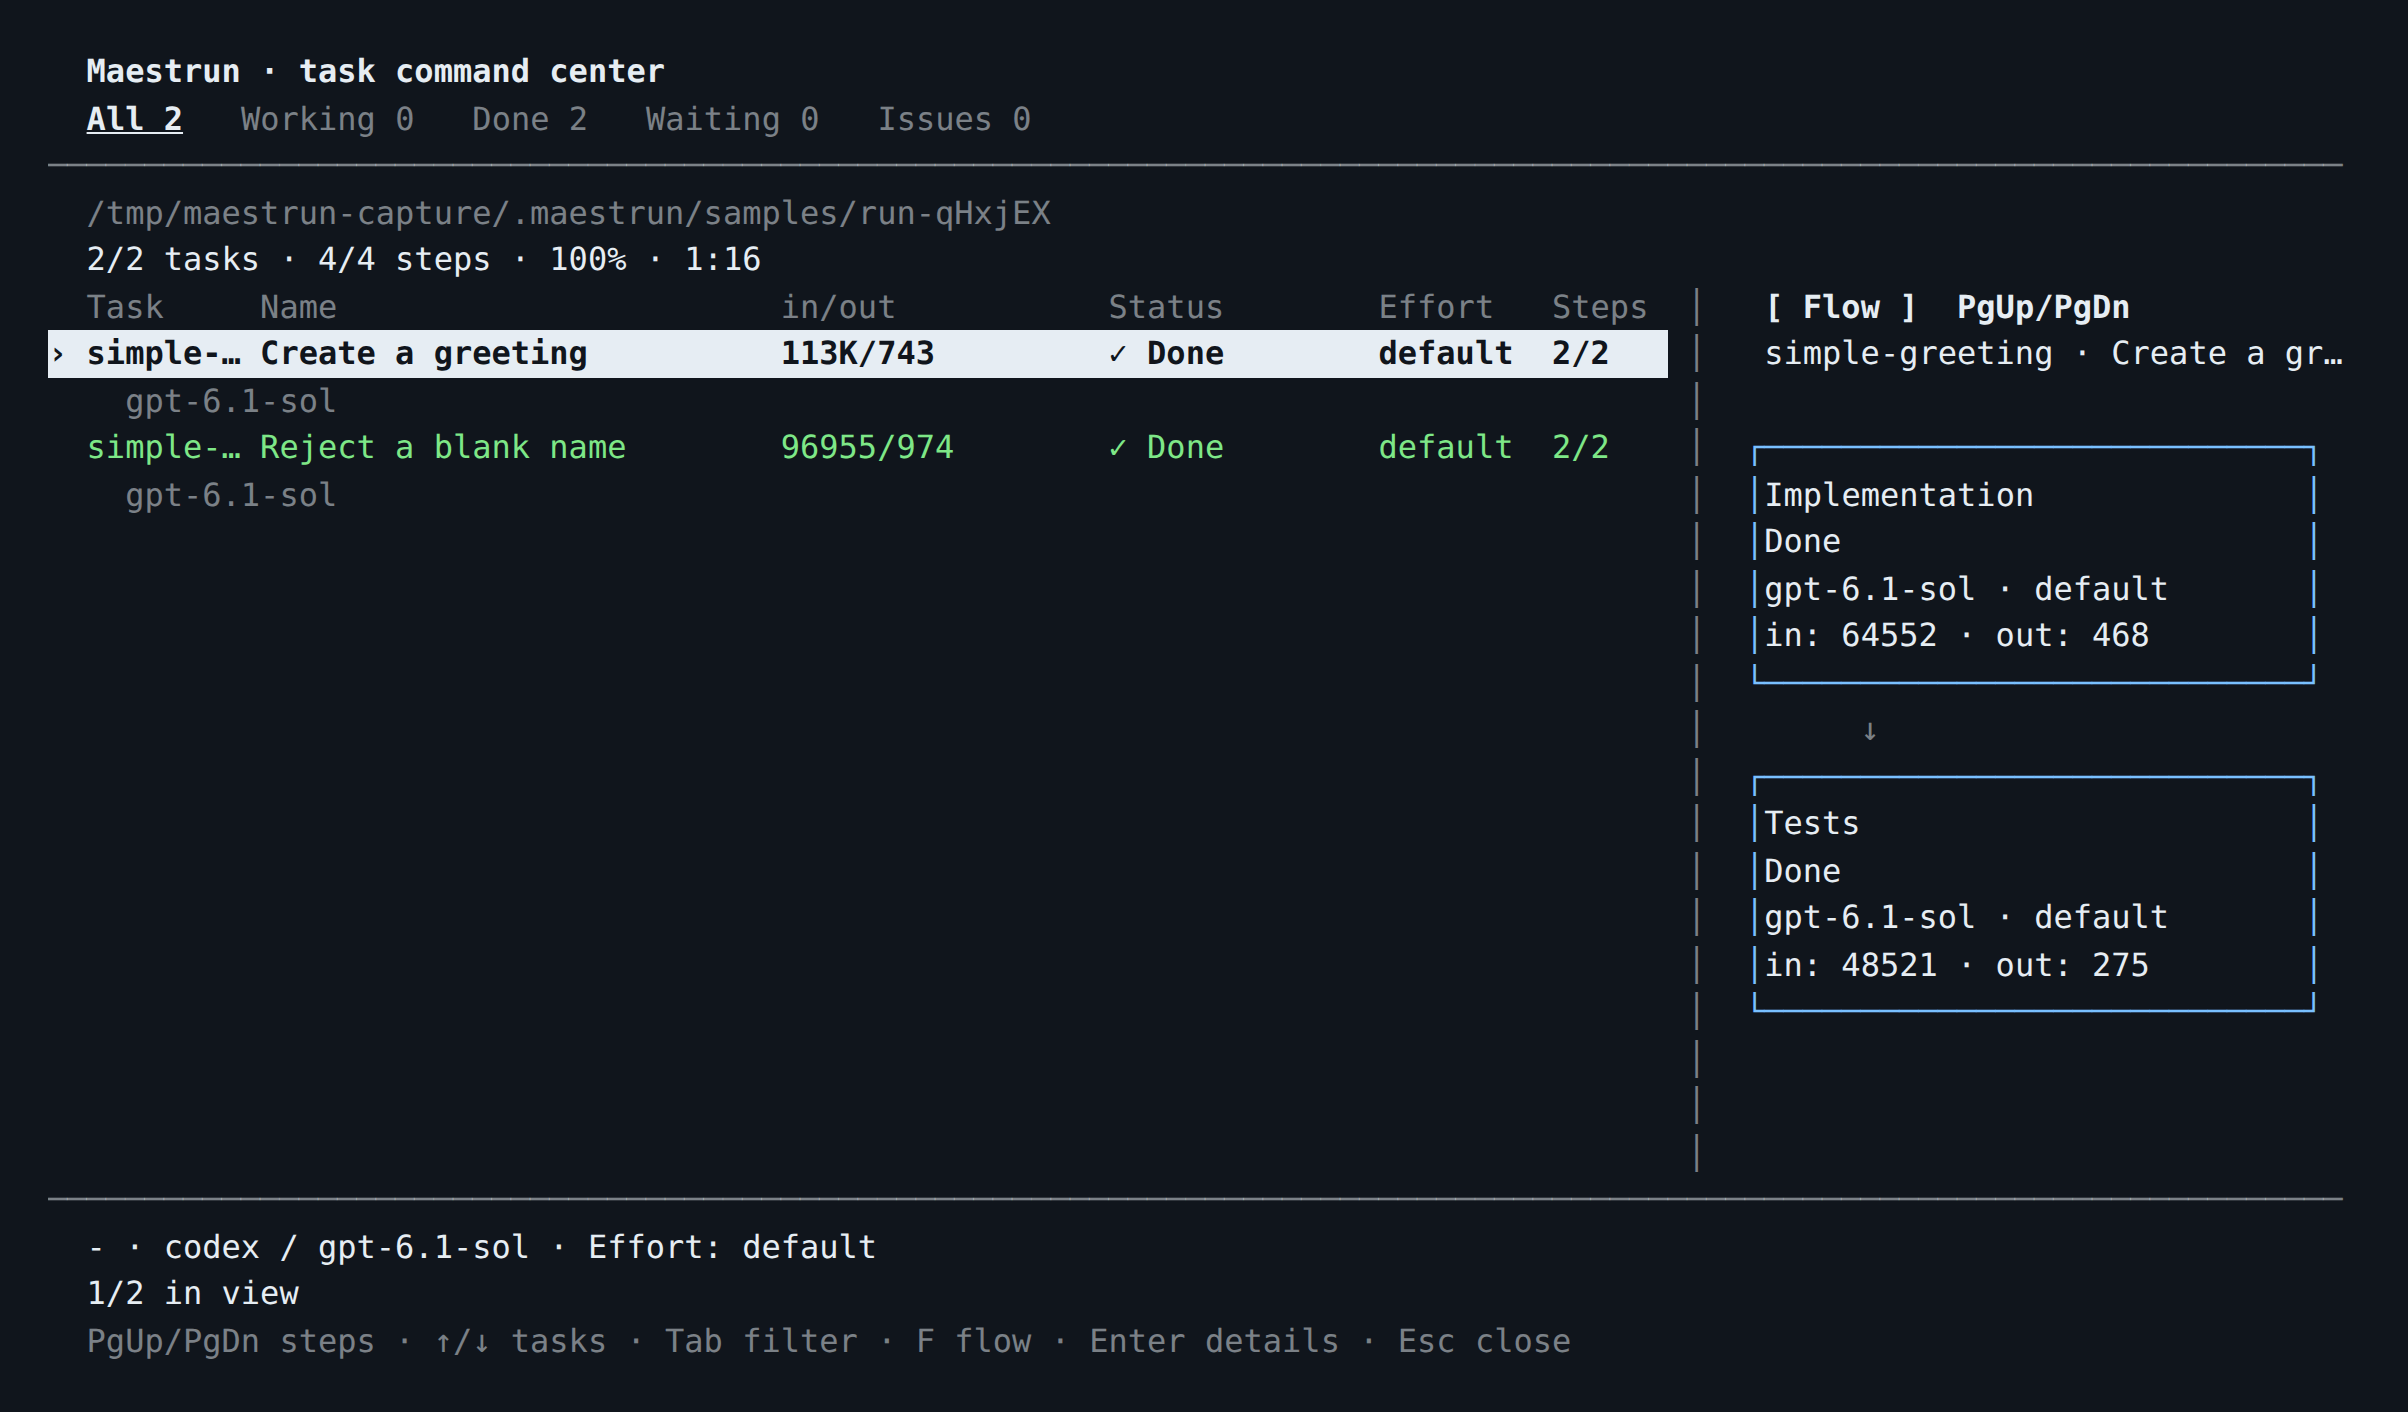Open the [ Flow ] panel tab

pyautogui.click(x=1841, y=307)
